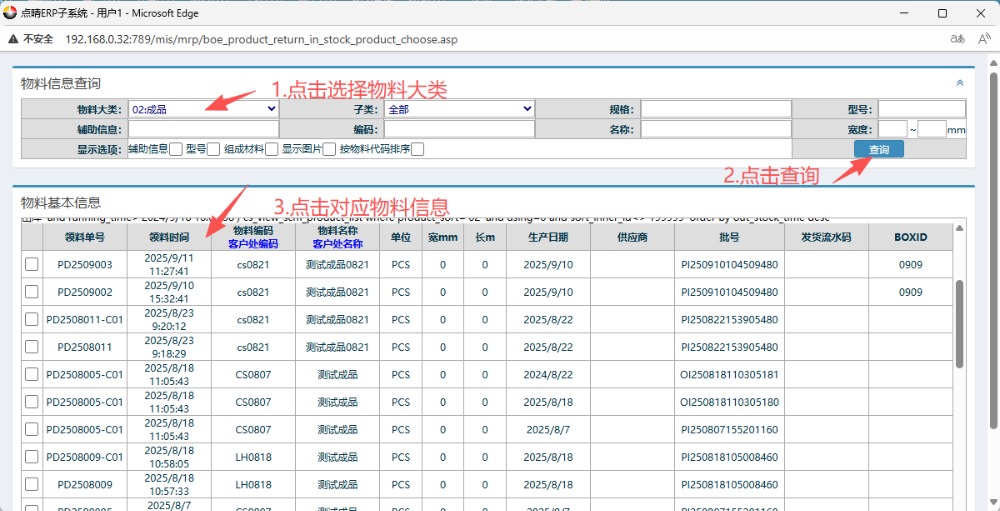Screen dimensions: 1000x511
Task: Collapse the 物料信息查询 panel using the chevron
Action: [x=960, y=83]
